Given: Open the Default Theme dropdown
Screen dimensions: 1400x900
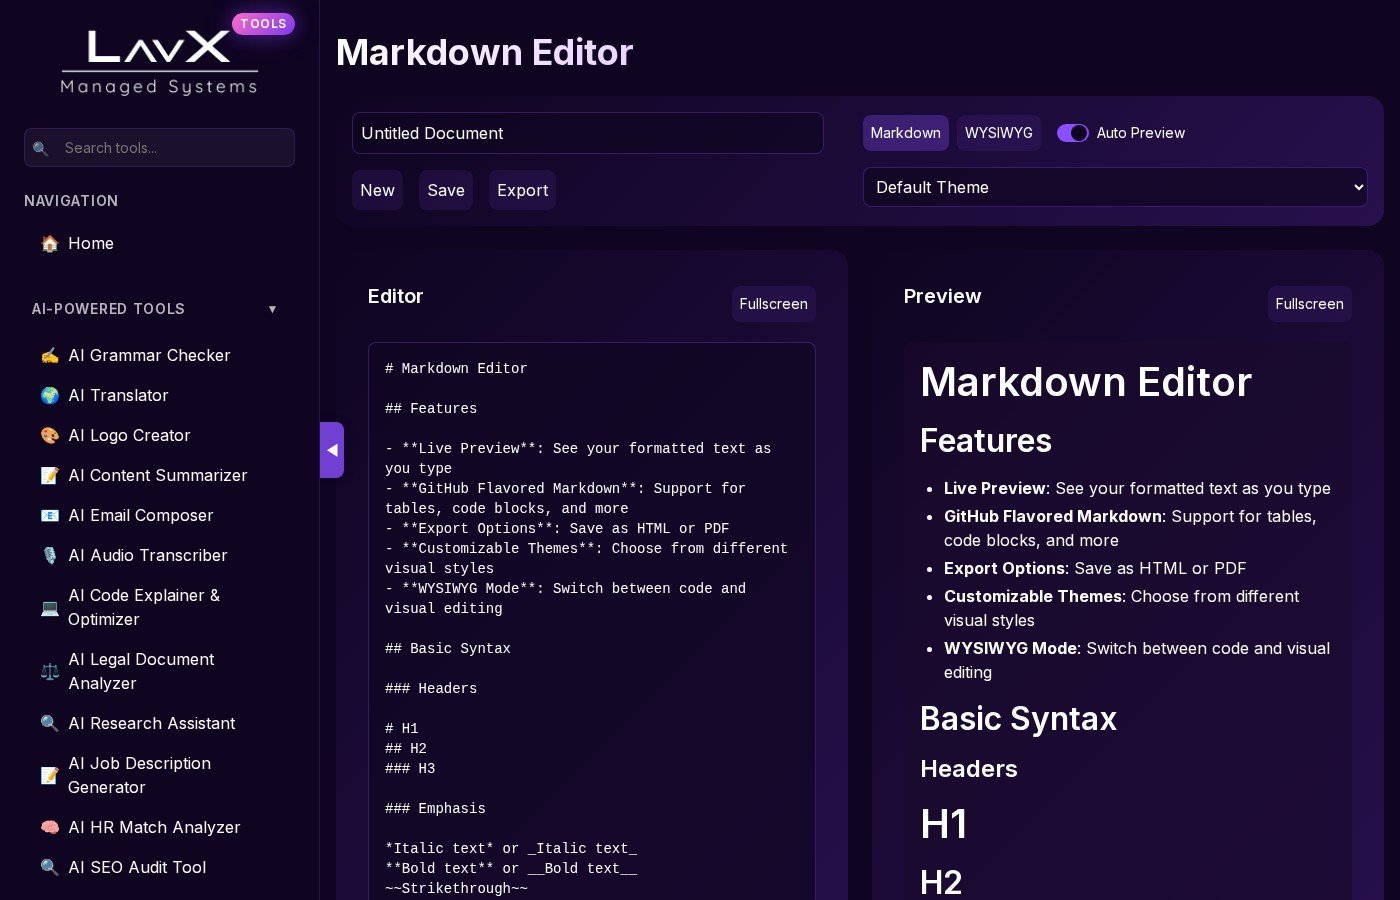Looking at the screenshot, I should pos(1114,187).
